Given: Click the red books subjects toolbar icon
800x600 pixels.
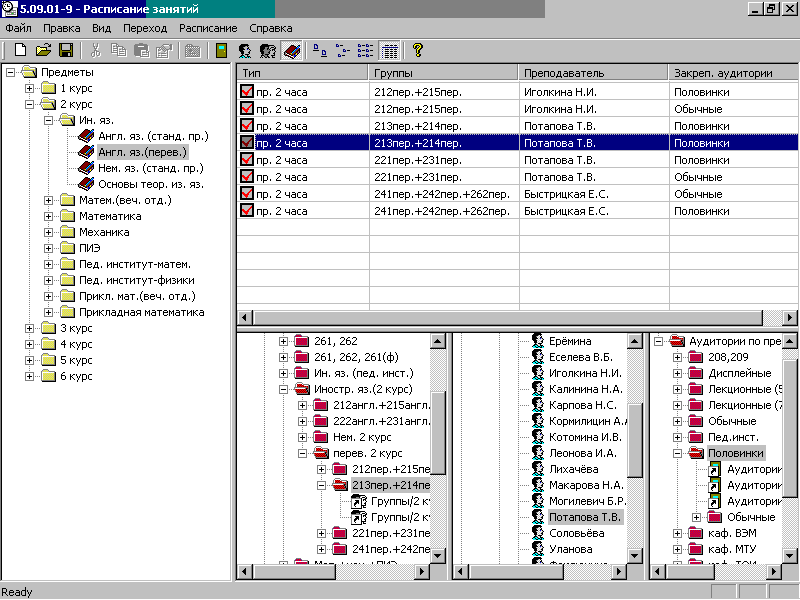Looking at the screenshot, I should coord(291,50).
